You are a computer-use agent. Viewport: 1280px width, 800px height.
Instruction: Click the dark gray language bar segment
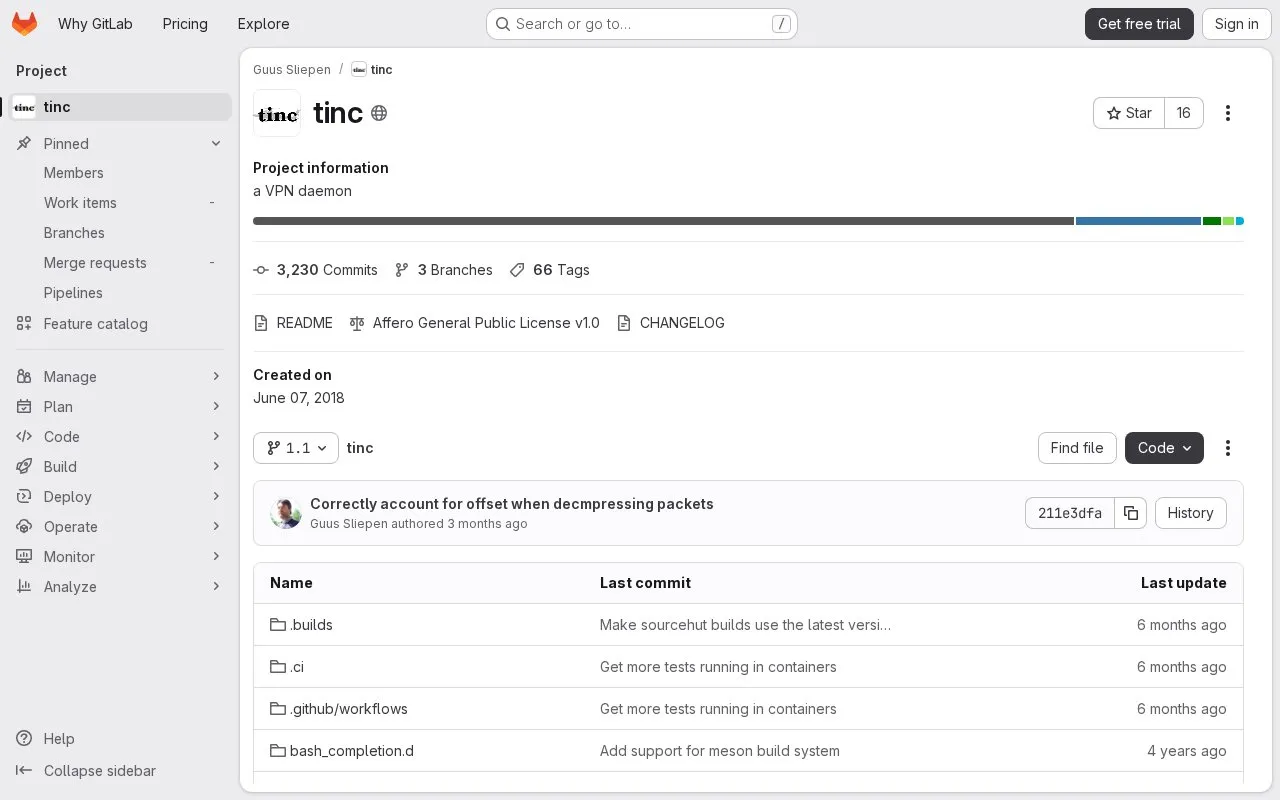(663, 221)
